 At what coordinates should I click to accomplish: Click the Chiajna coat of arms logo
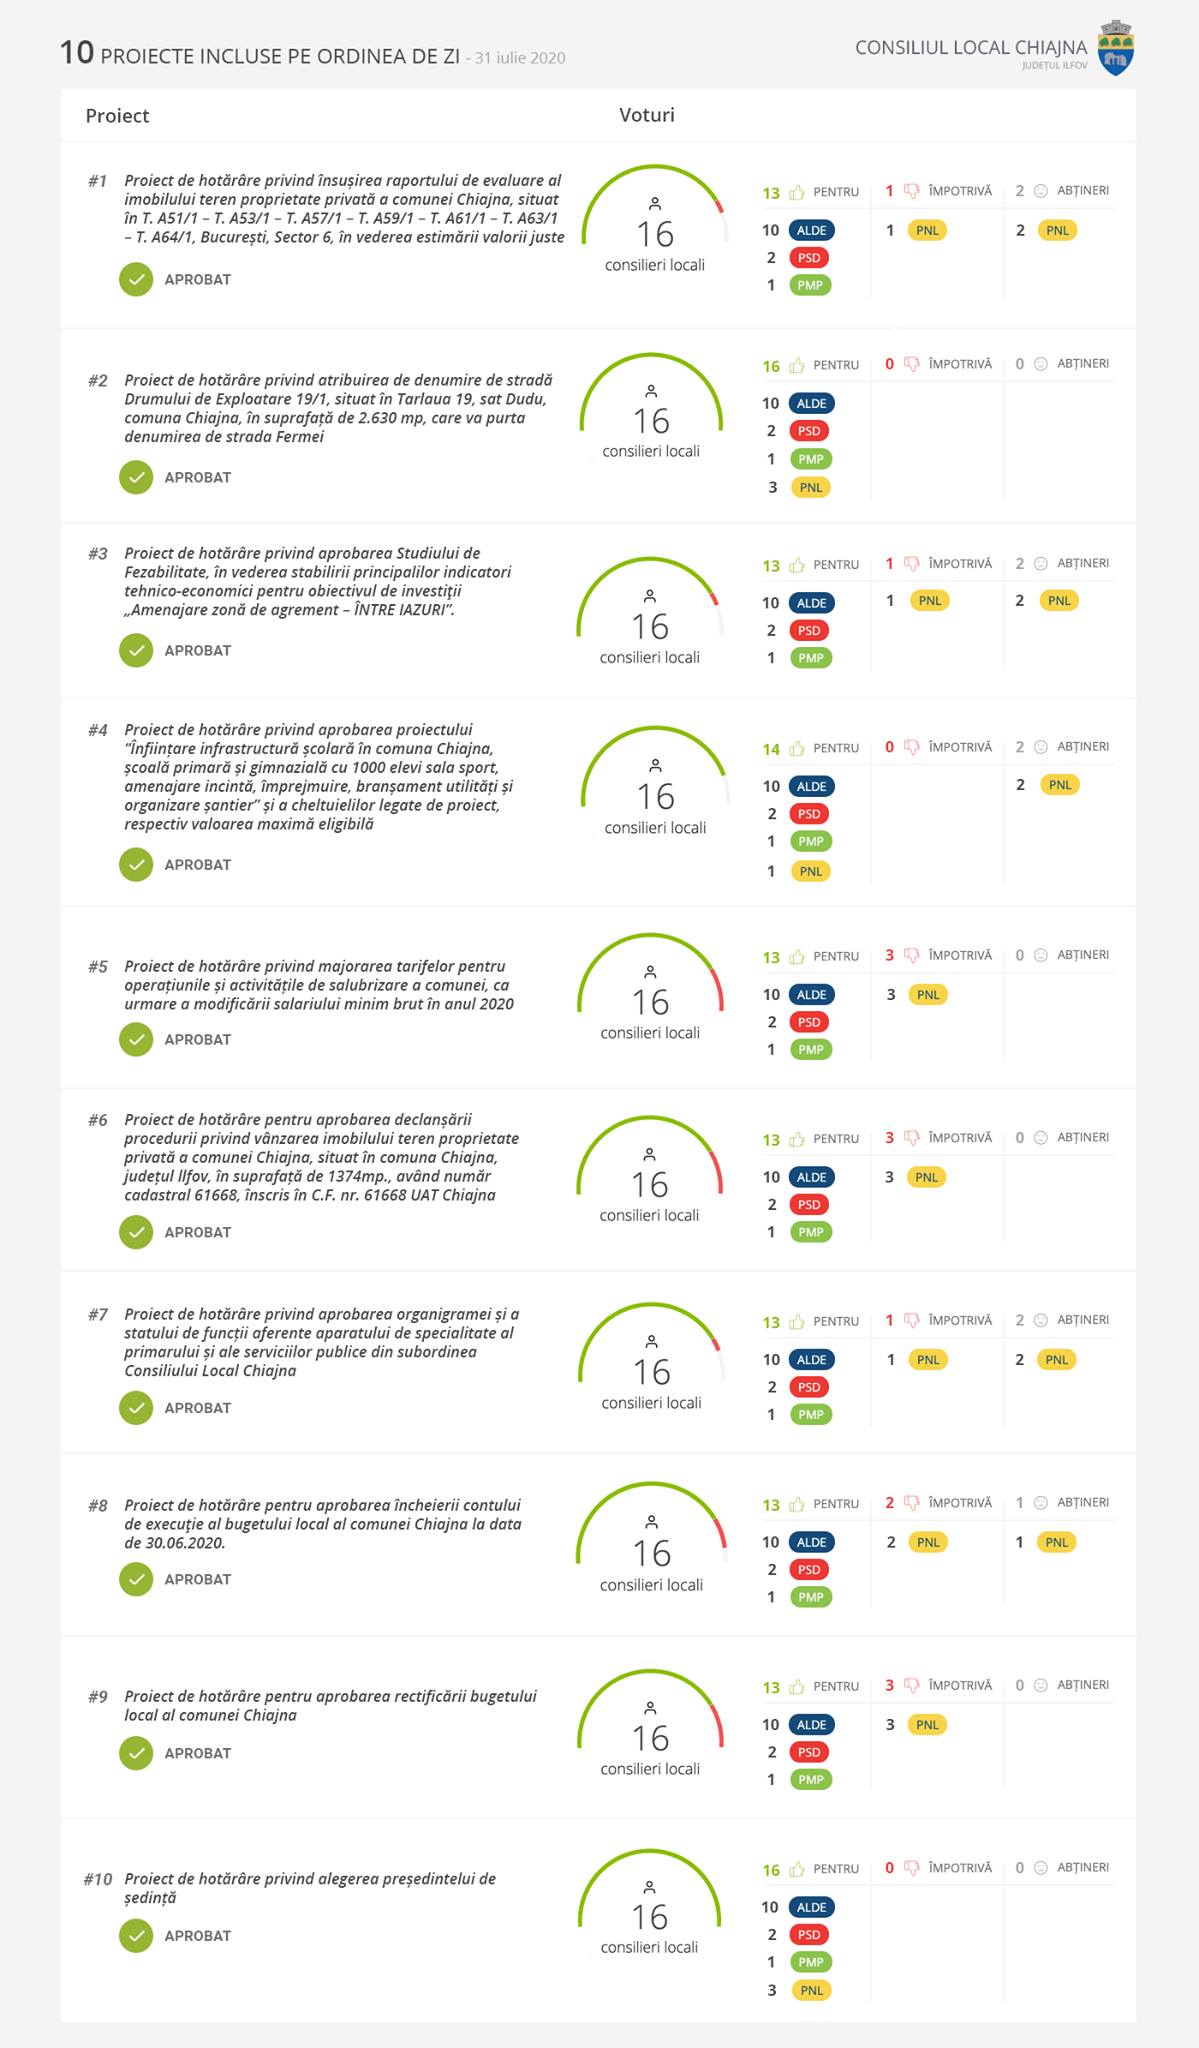[x=1115, y=47]
